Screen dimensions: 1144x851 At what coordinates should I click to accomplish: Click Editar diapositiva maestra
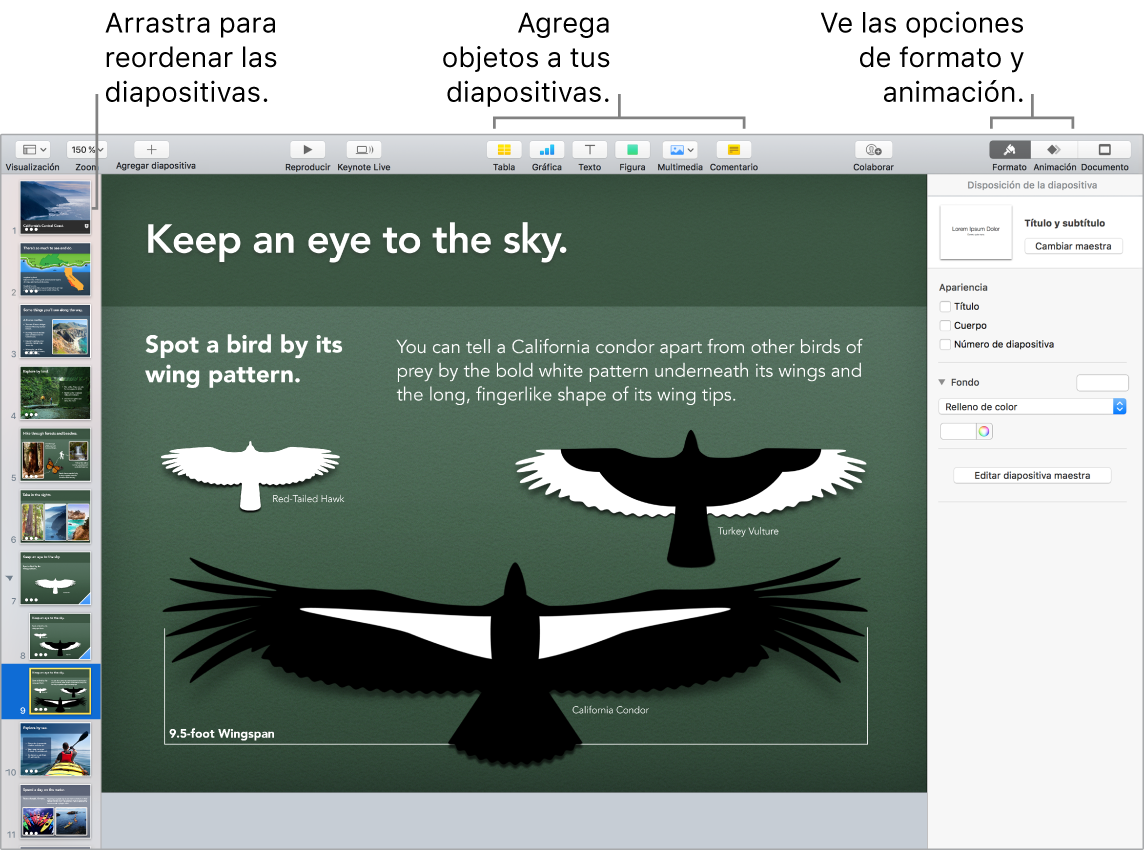point(1032,475)
